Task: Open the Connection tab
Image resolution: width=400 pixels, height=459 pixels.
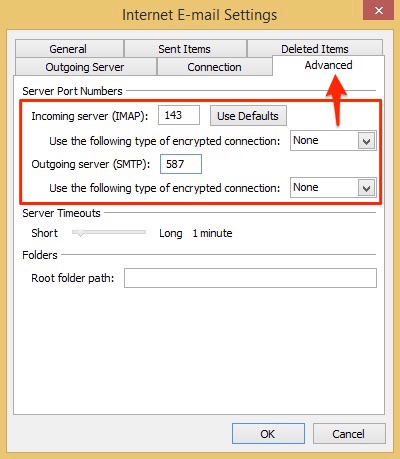Action: [214, 67]
